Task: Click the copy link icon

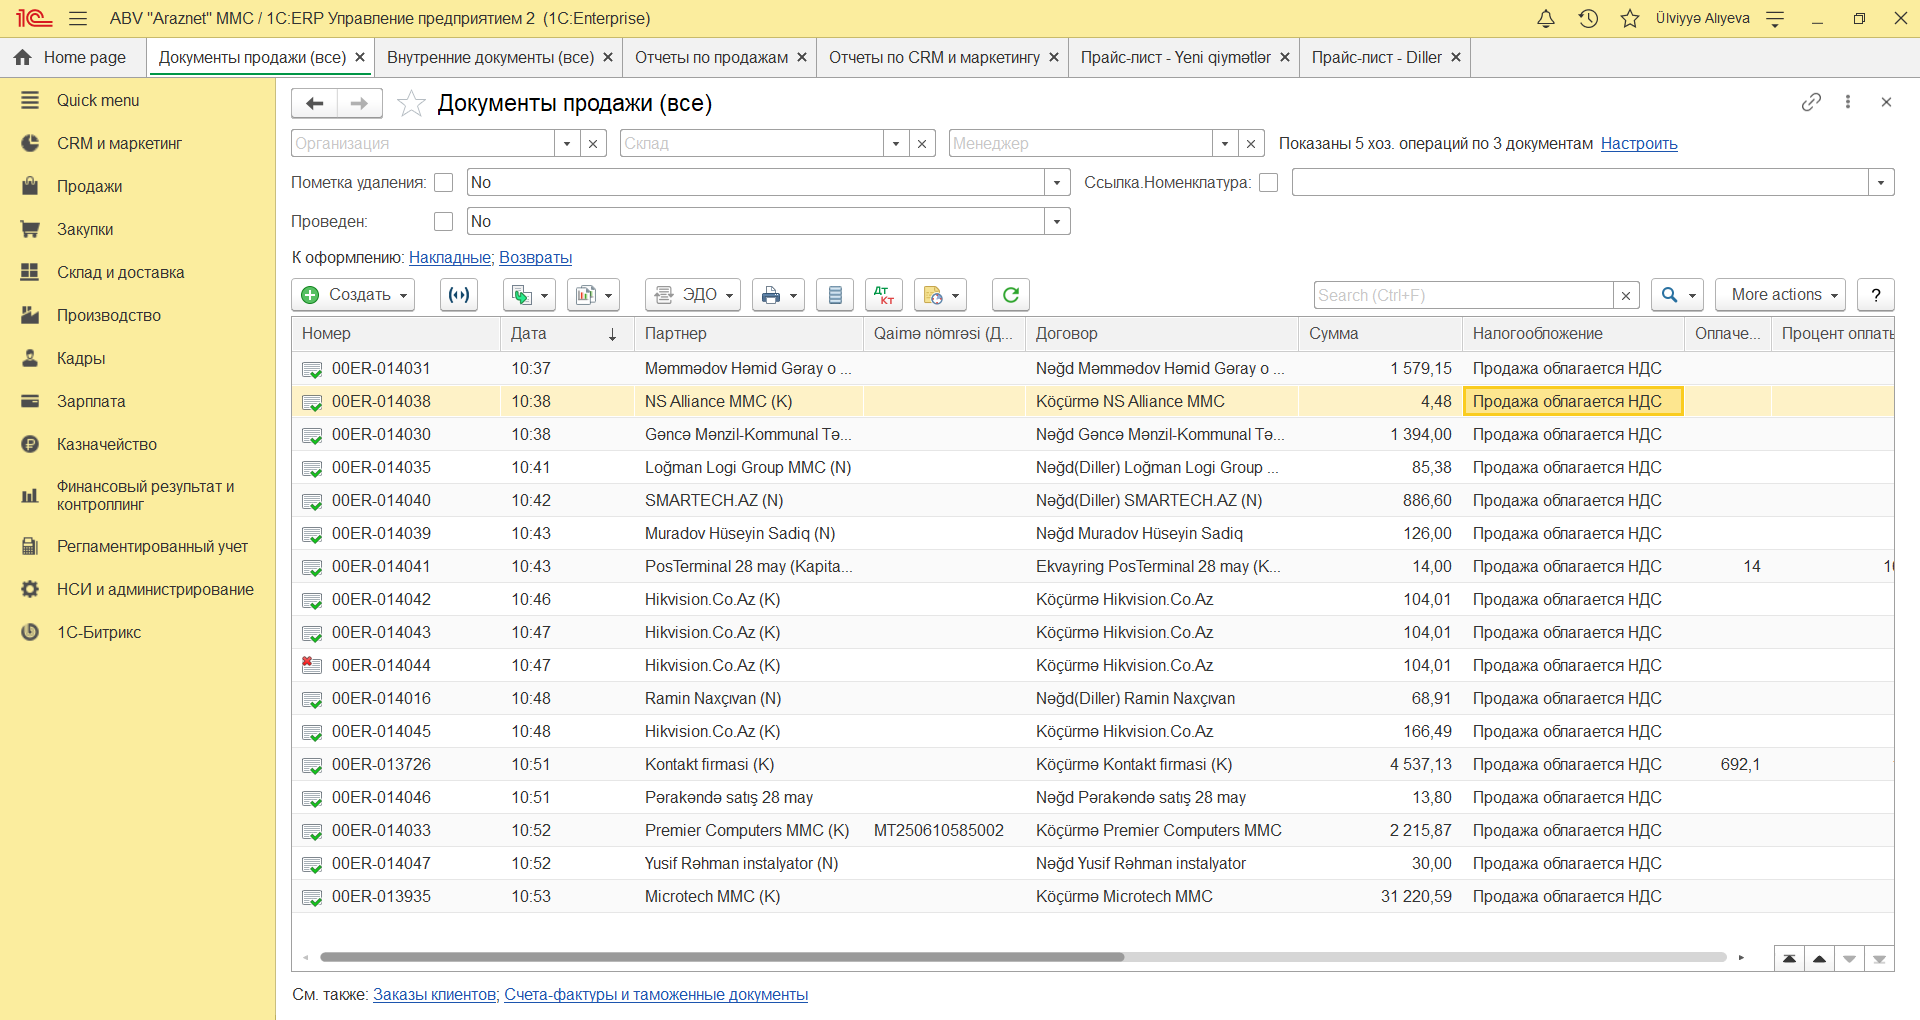Action: pyautogui.click(x=1811, y=102)
